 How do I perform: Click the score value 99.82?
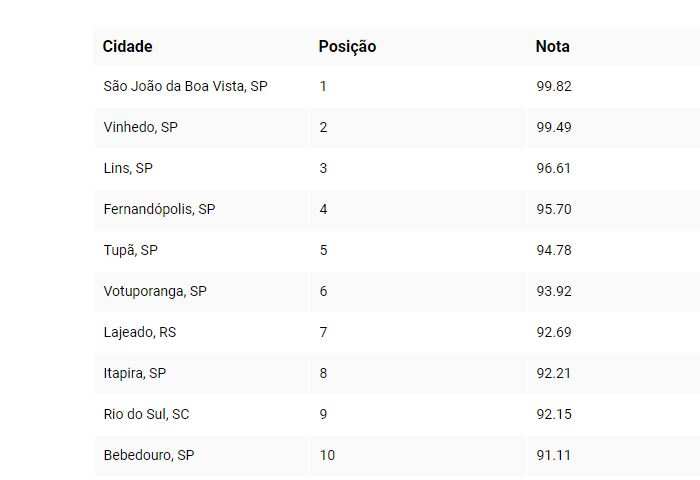[x=554, y=86]
